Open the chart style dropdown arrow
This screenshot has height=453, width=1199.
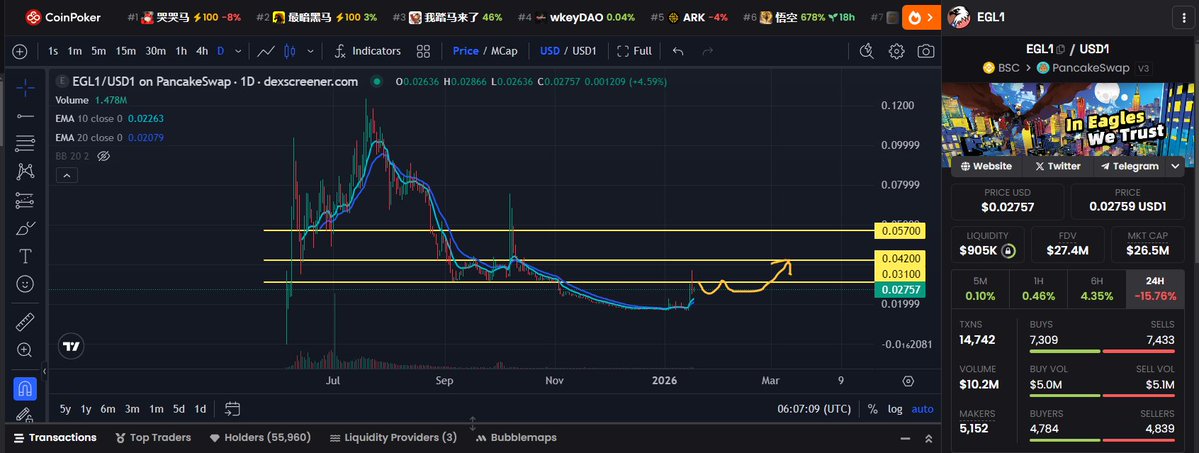311,51
